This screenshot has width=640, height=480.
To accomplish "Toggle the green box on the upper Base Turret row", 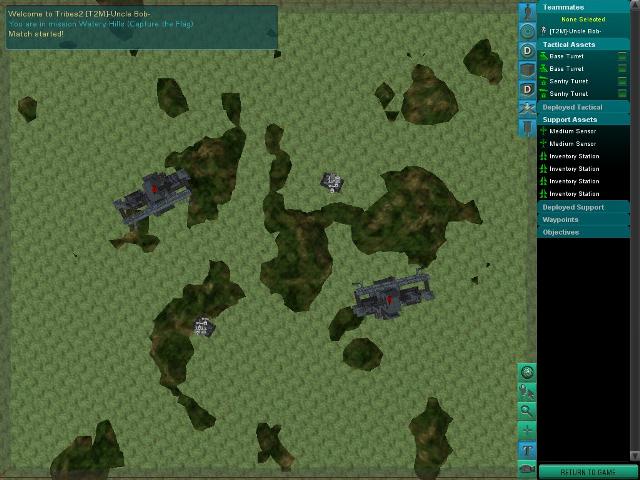I will click(622, 56).
